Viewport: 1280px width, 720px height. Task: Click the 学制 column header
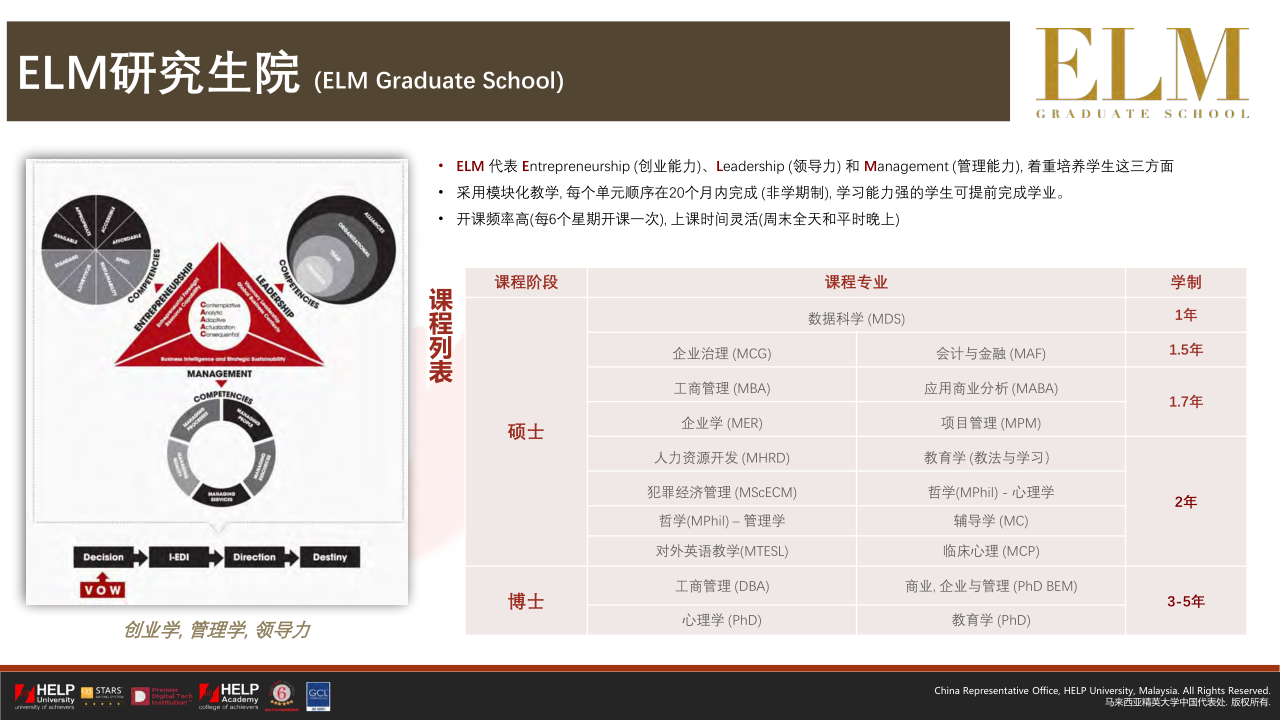pos(1185,283)
